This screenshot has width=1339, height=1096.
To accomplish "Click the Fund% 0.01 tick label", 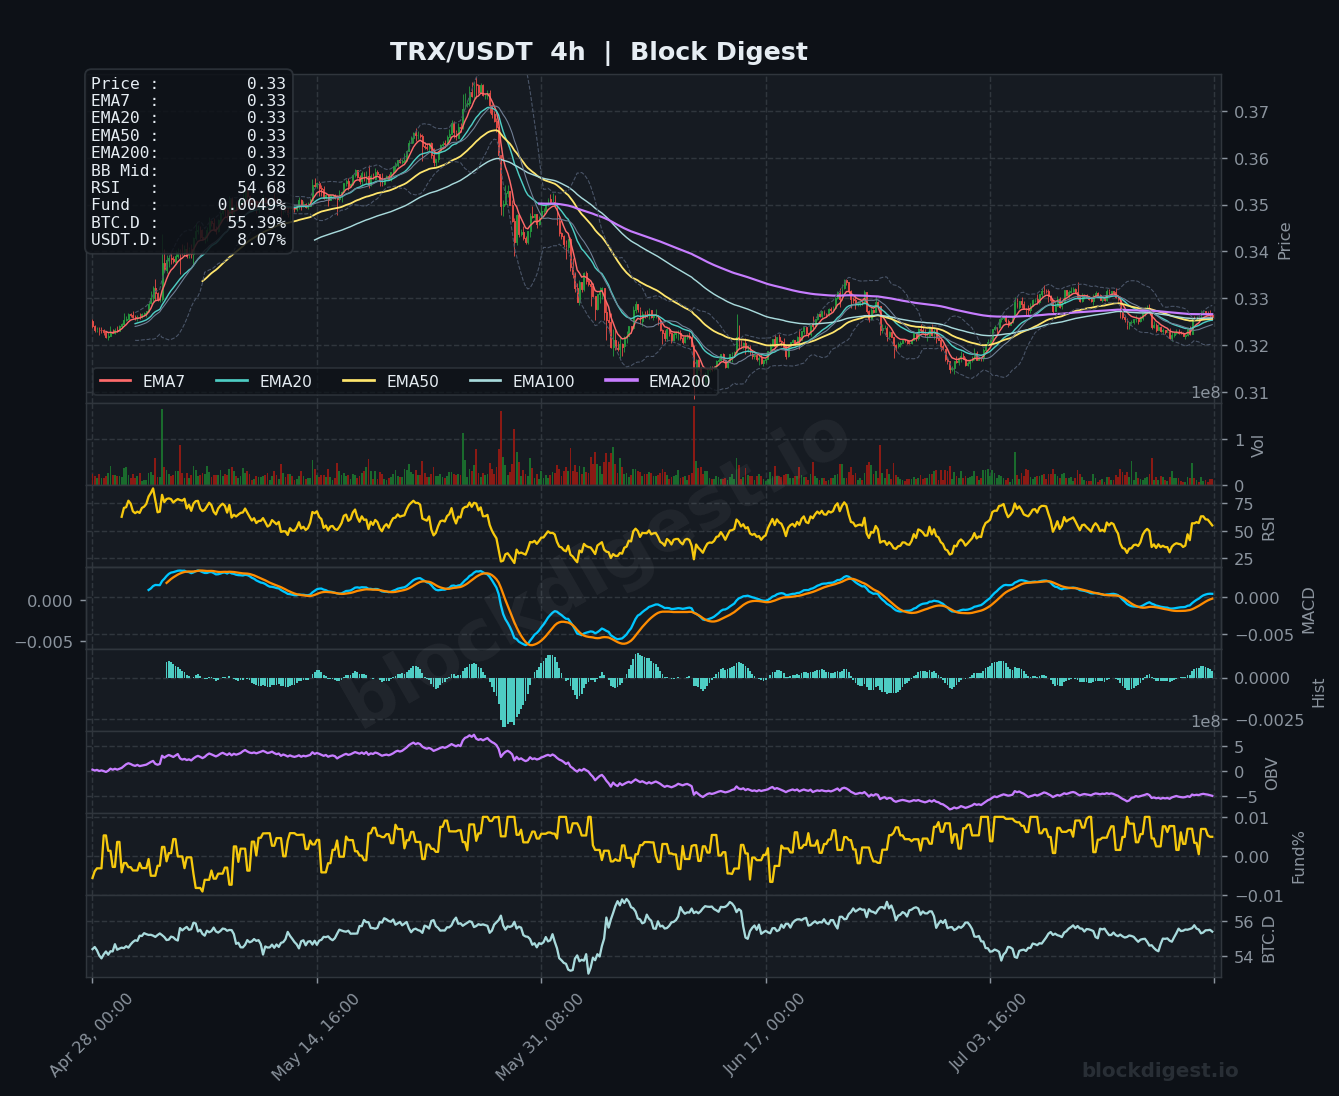I will (x=1252, y=819).
